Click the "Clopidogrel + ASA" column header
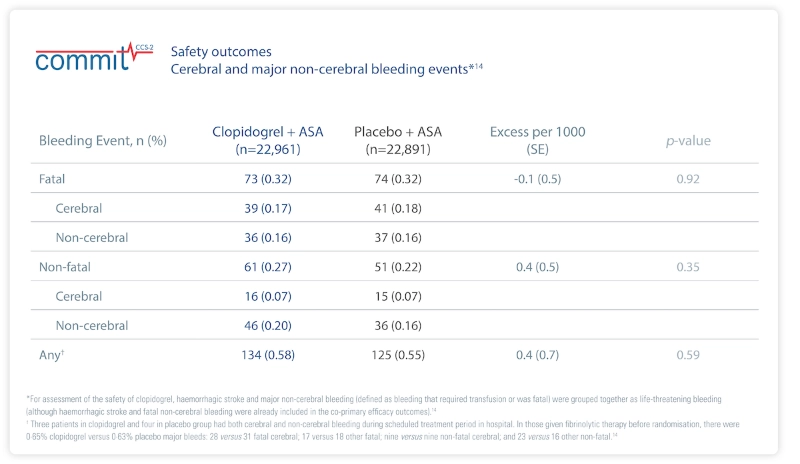Screen dimensions: 800x464 pos(260,141)
